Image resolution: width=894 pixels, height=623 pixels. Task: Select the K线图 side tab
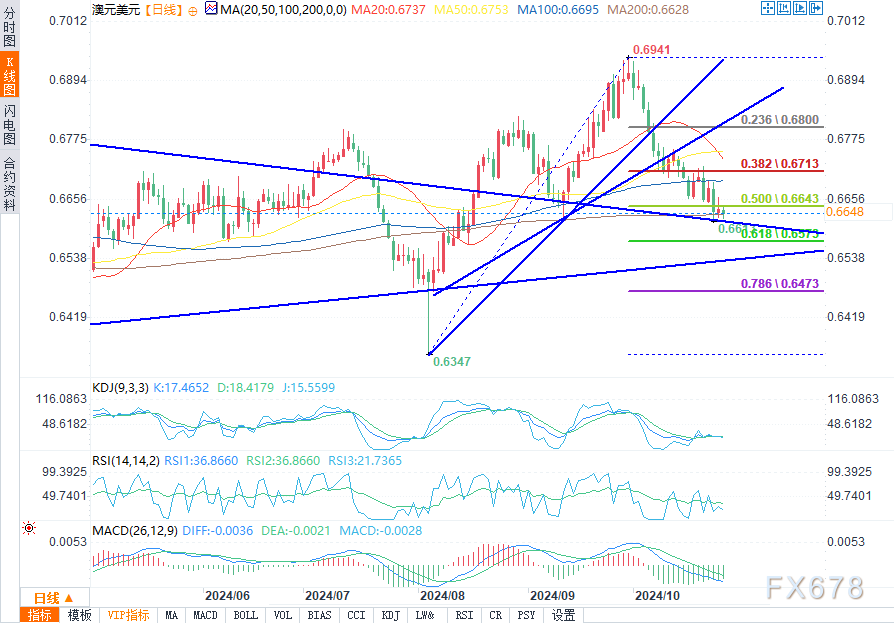(9, 75)
